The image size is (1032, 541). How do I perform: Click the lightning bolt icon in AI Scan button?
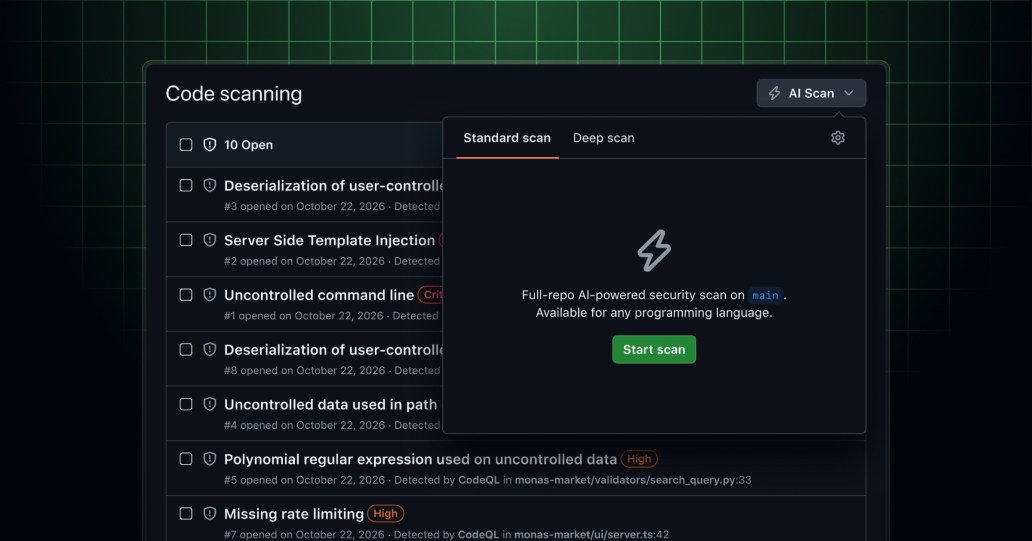pyautogui.click(x=775, y=93)
